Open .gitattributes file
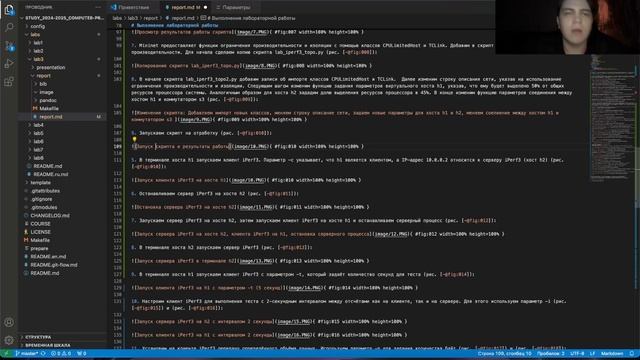640x360 pixels. click(45, 191)
